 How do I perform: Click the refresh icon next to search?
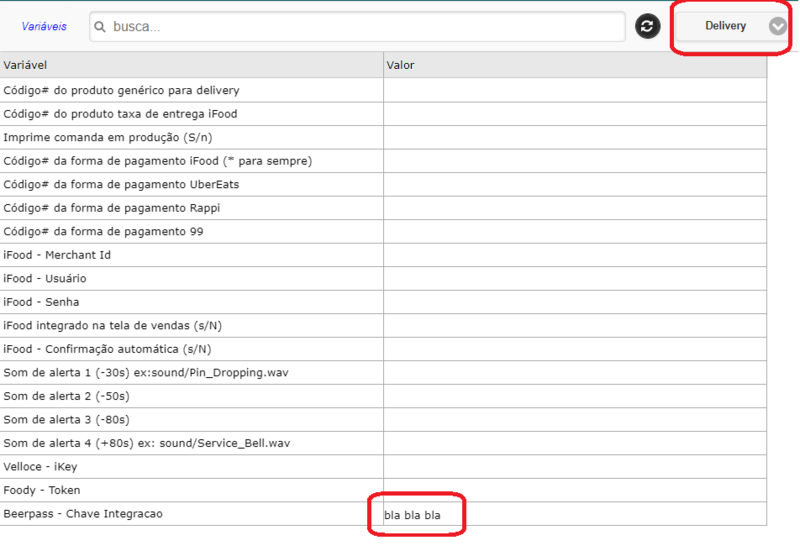coord(647,26)
